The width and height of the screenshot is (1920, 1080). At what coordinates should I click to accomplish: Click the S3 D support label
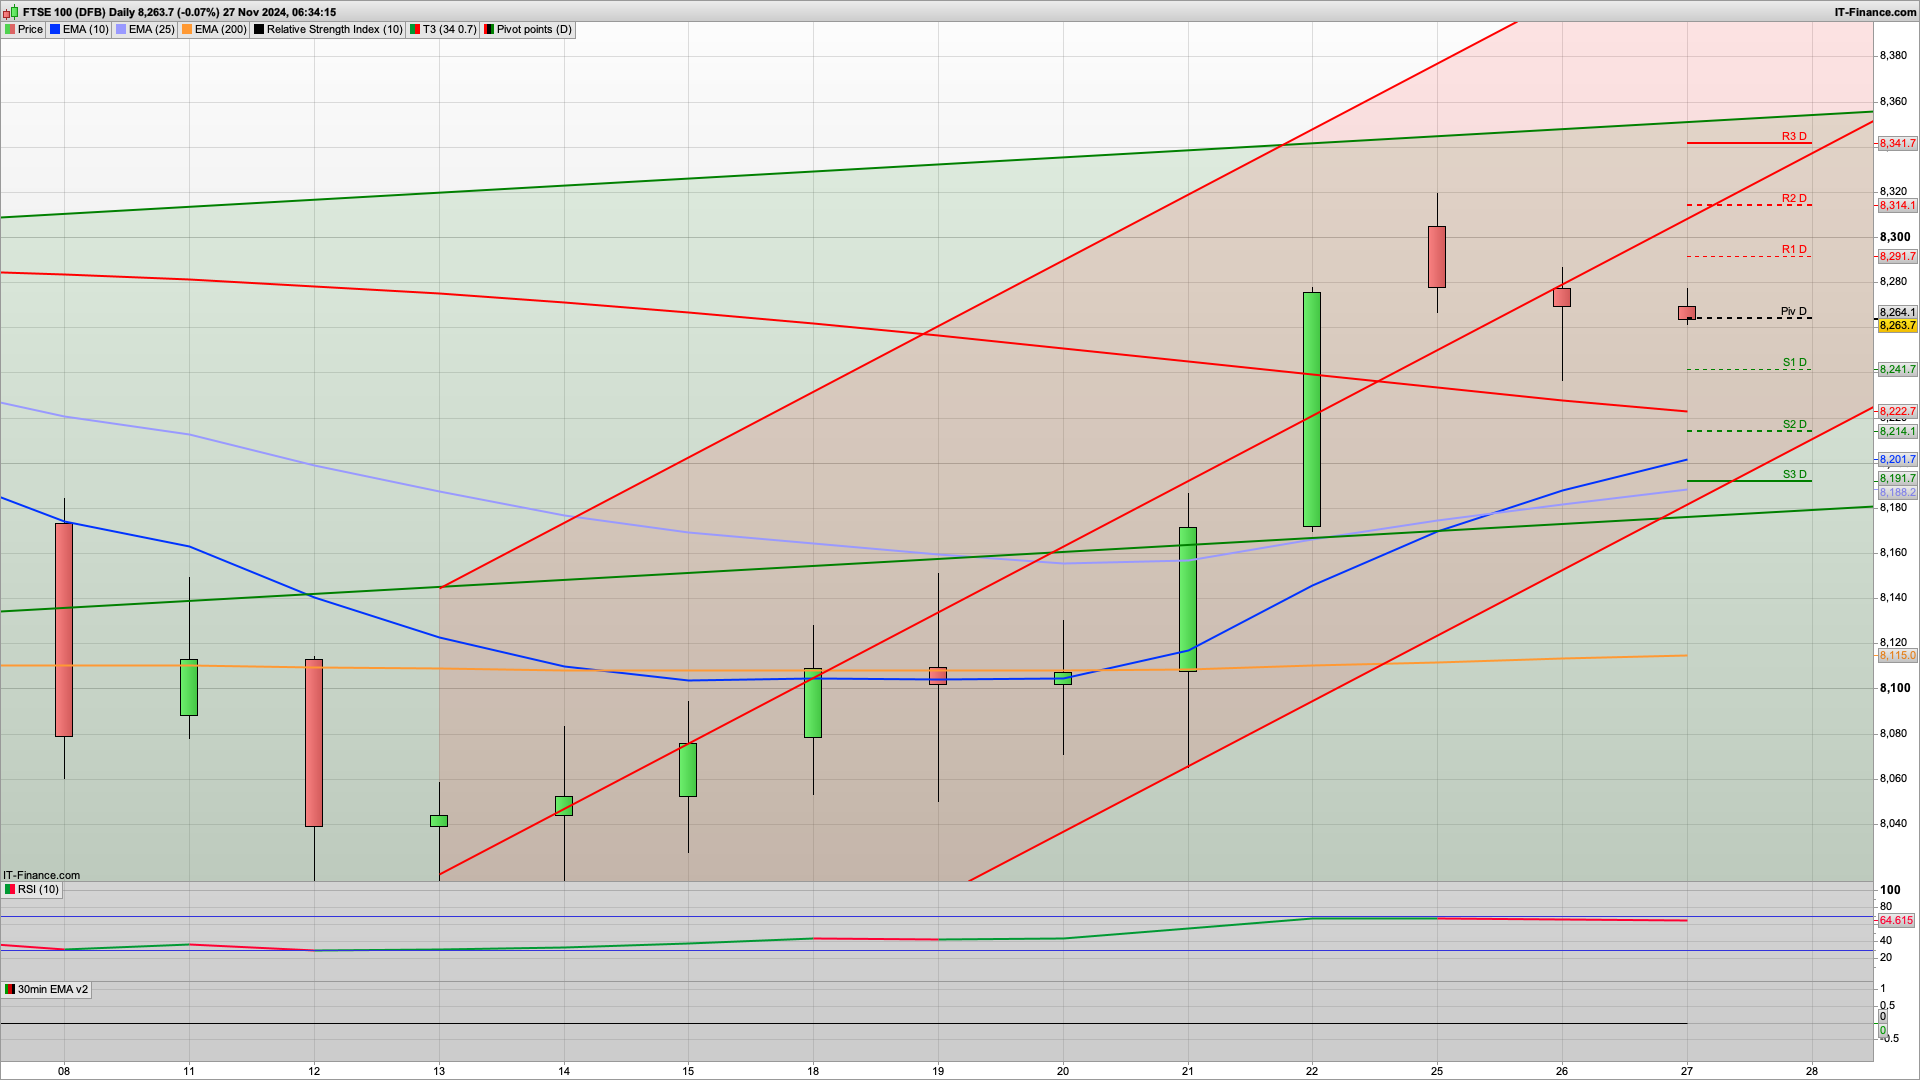[x=1794, y=474]
